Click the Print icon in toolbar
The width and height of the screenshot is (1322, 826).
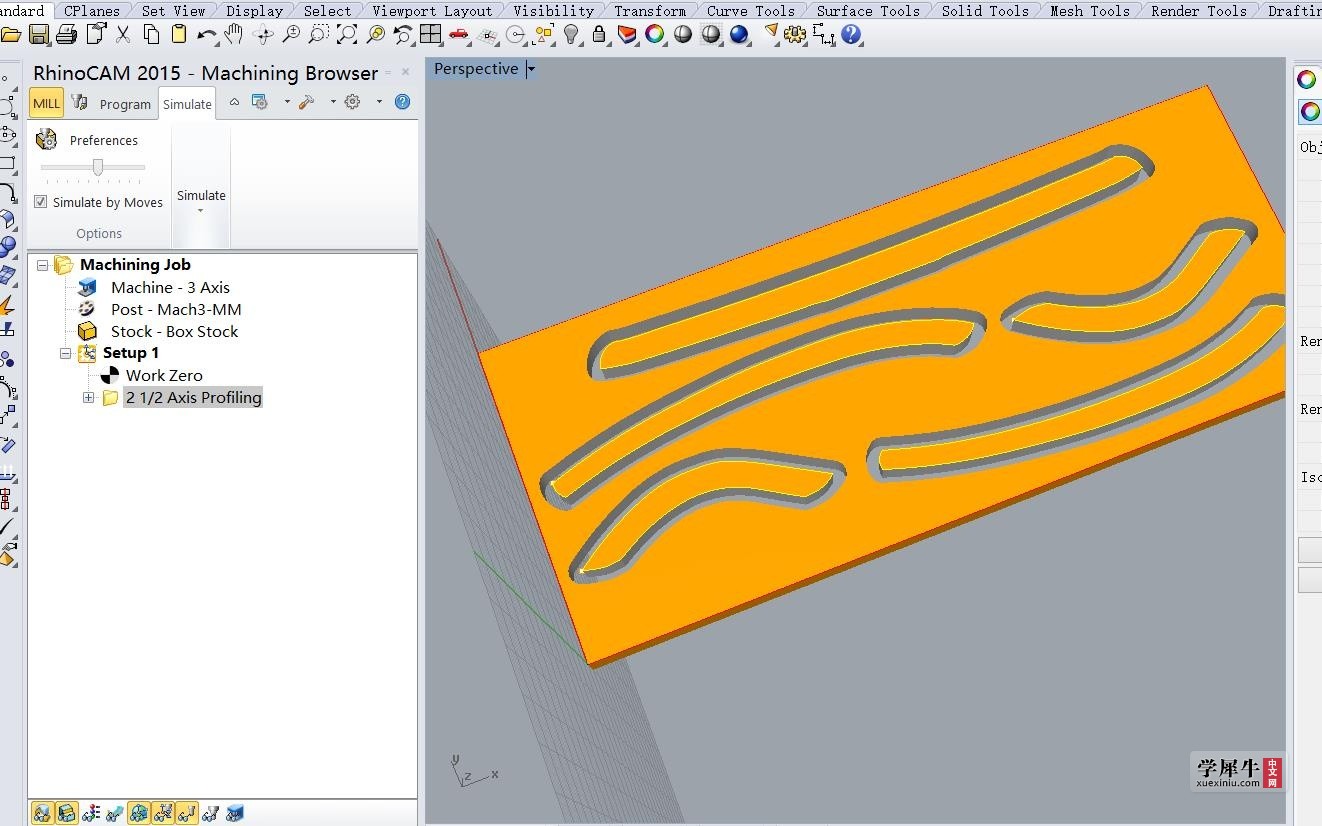coord(67,35)
